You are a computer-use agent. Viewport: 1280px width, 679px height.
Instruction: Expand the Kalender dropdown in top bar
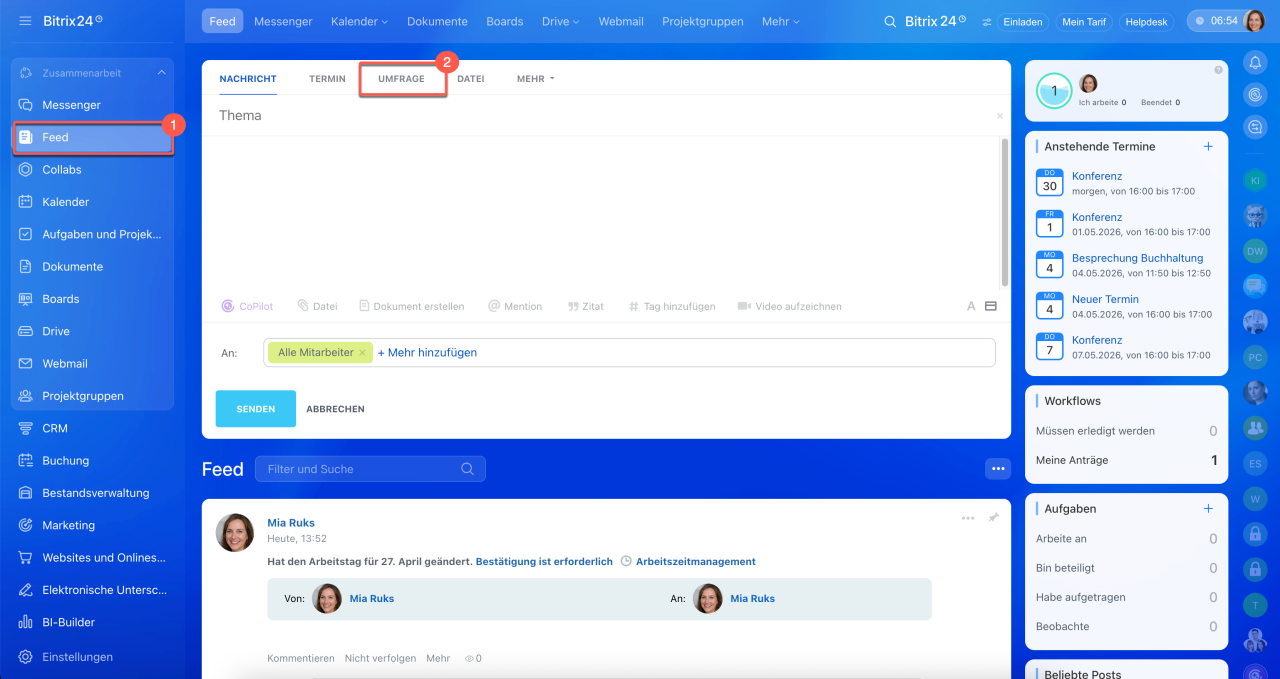359,21
